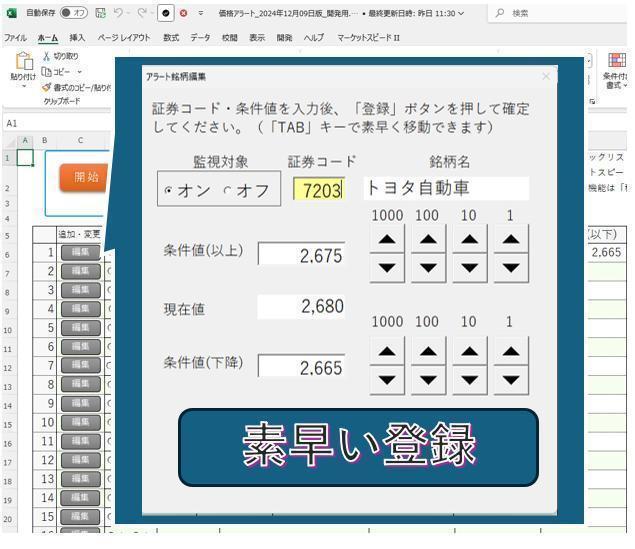Expand the last-updated time dropdown in title

(461, 13)
